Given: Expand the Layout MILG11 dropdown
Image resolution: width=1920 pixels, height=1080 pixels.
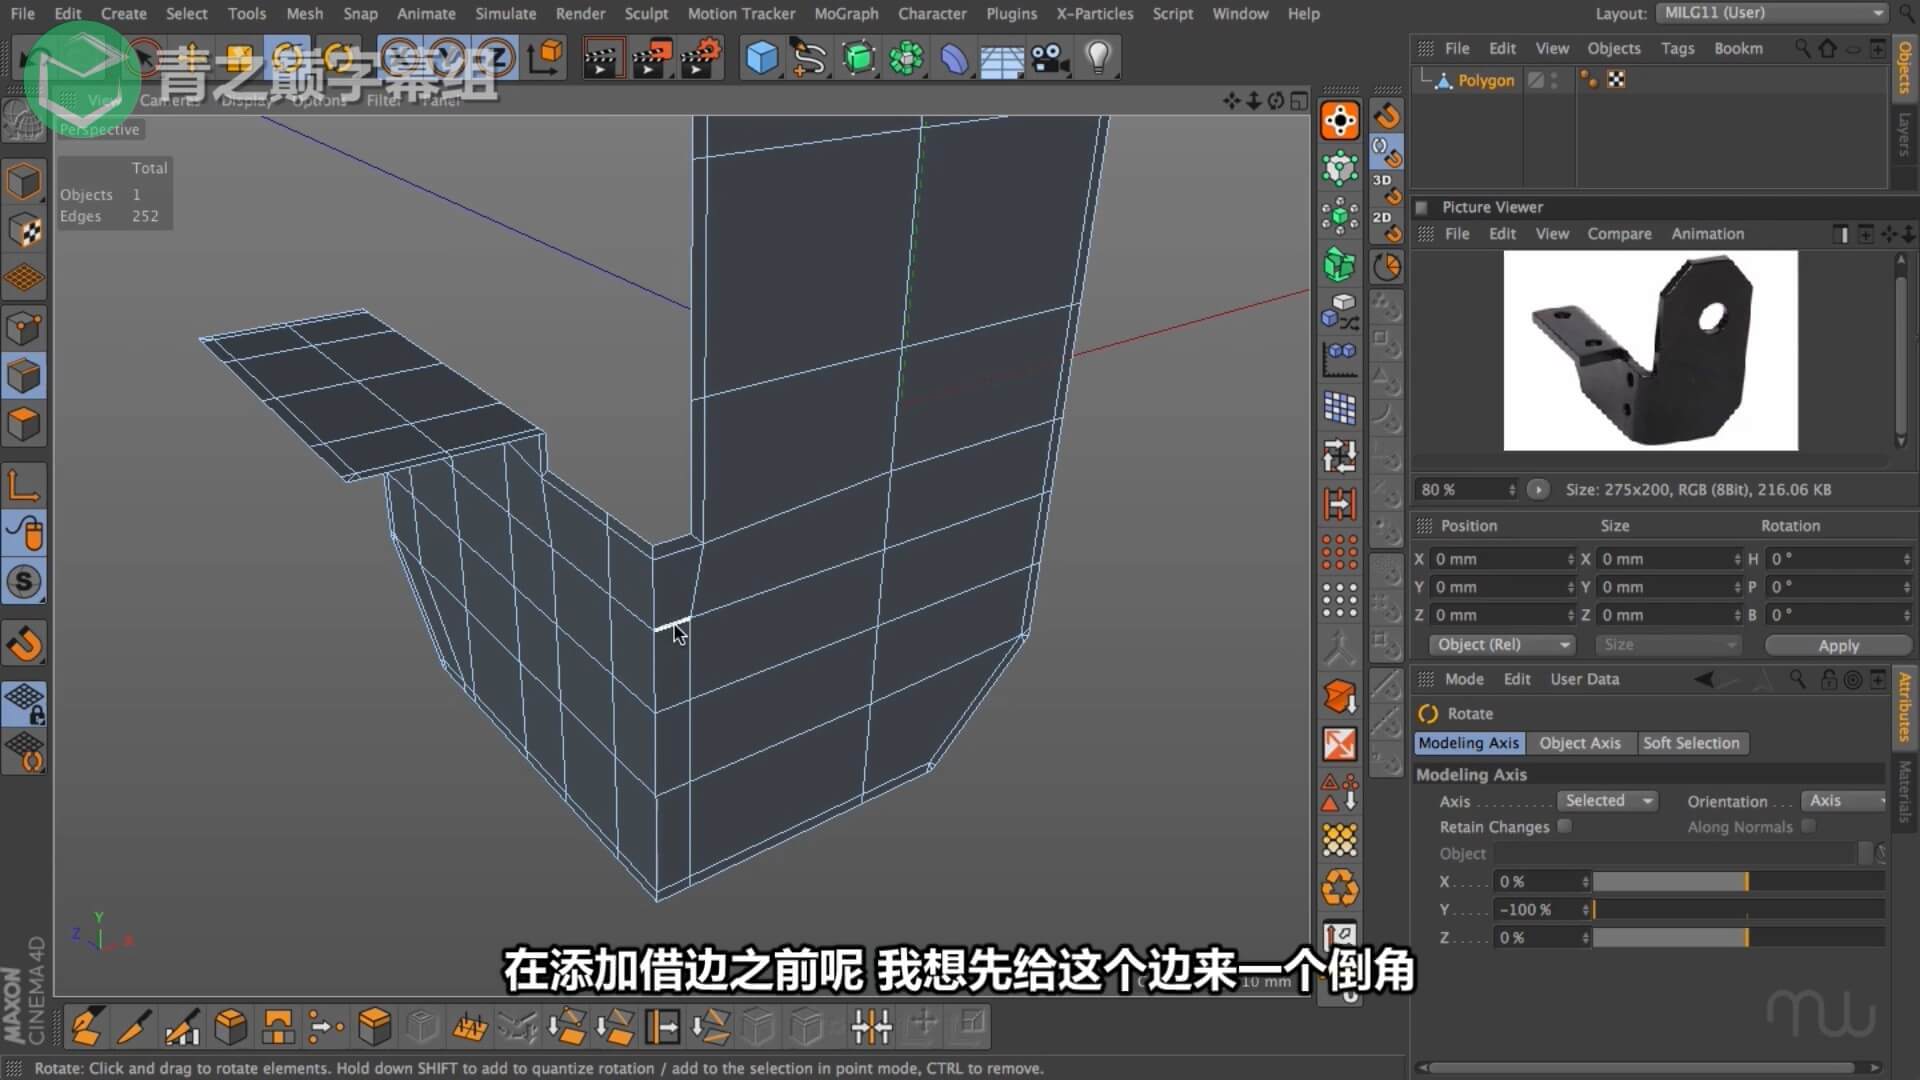Looking at the screenshot, I should (x=1771, y=13).
